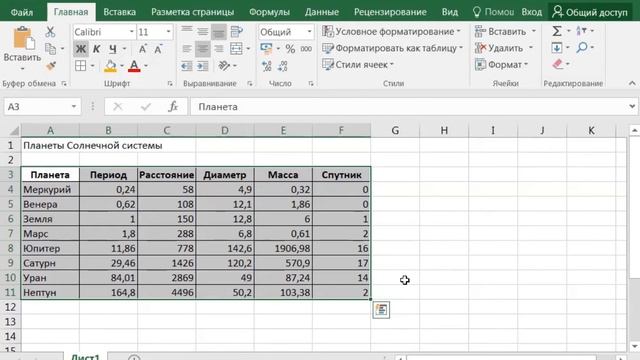Decrease decimal places
This screenshot has height=360, width=640.
tap(283, 66)
